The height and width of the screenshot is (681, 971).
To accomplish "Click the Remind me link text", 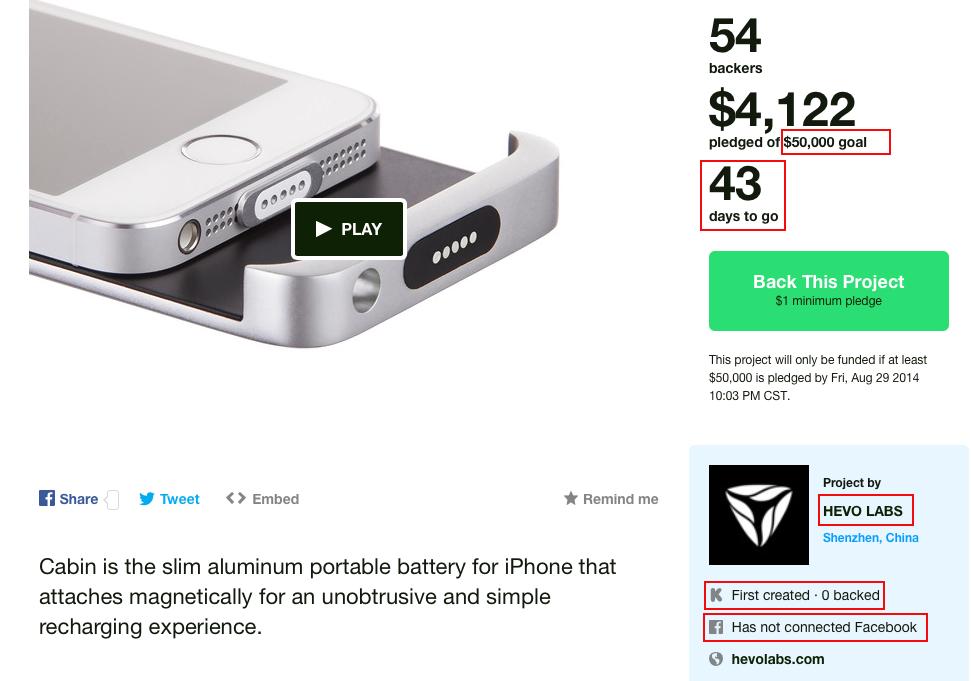I will click(620, 499).
